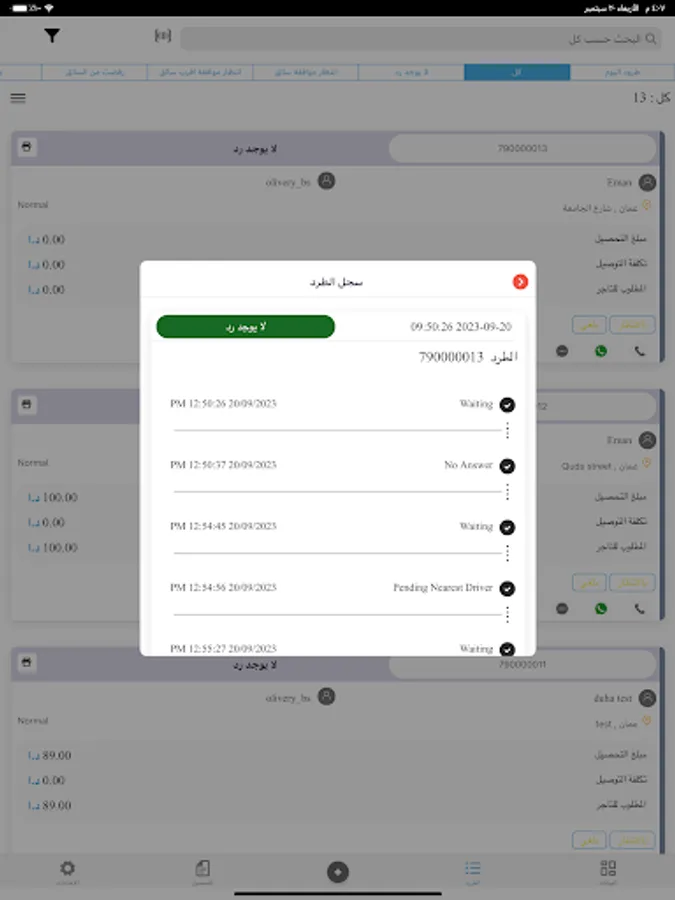
Task: Tap phone call icon on first parcel card
Action: (639, 351)
